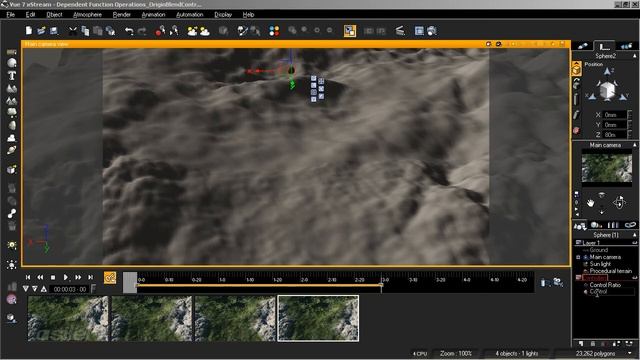The width and height of the screenshot is (640, 360).
Task: Collapse the Sphere2 object properties panel arrow
Action: tap(634, 56)
